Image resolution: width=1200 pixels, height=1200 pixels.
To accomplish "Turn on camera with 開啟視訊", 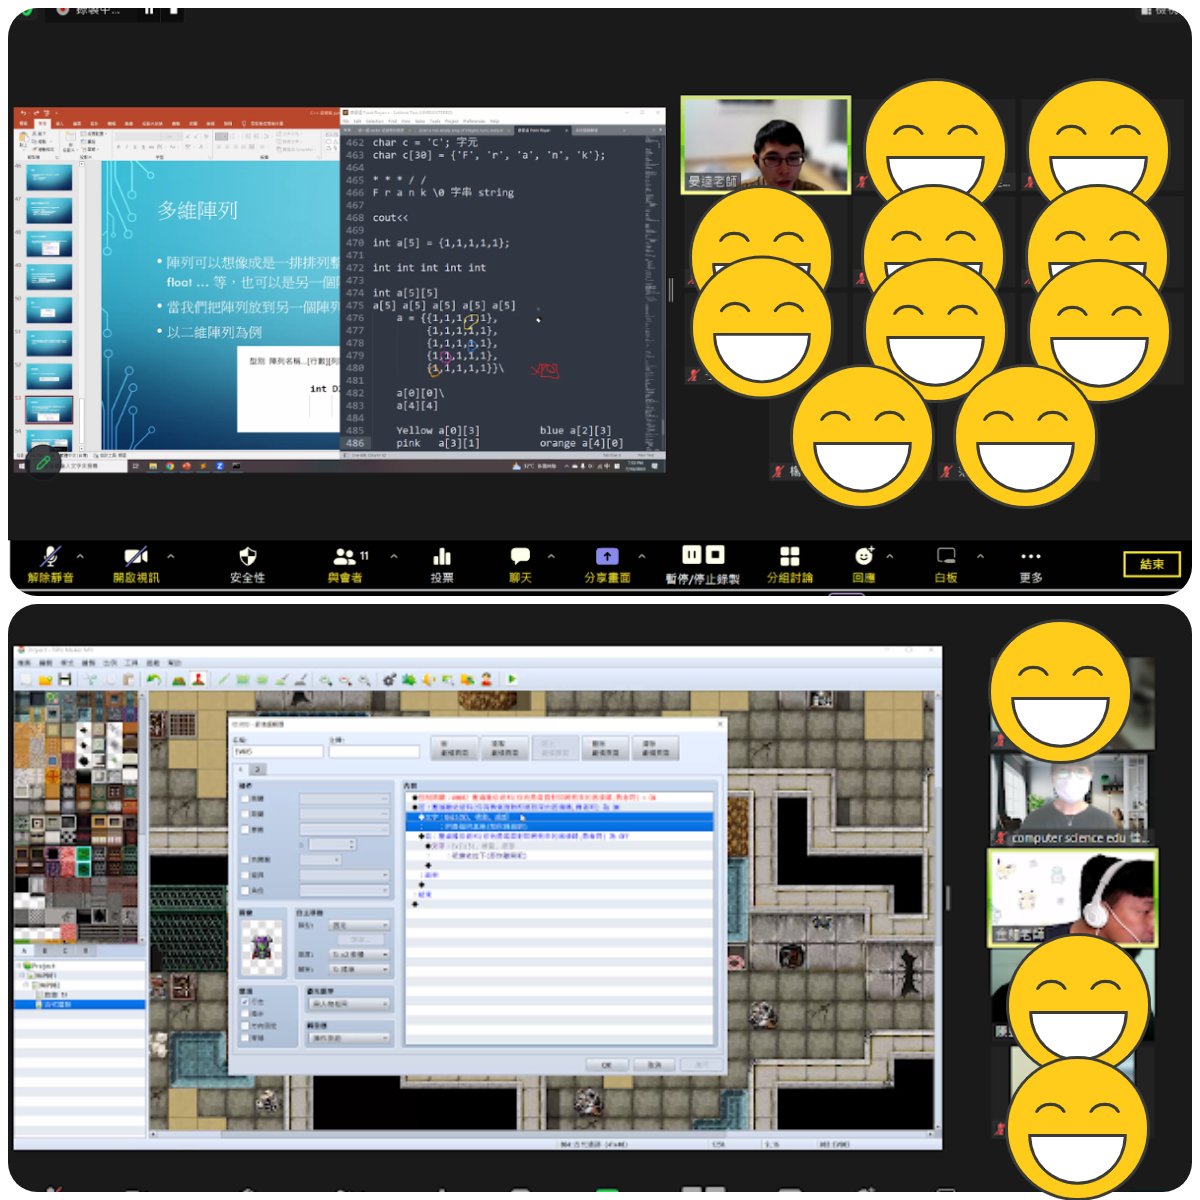I will point(136,557).
